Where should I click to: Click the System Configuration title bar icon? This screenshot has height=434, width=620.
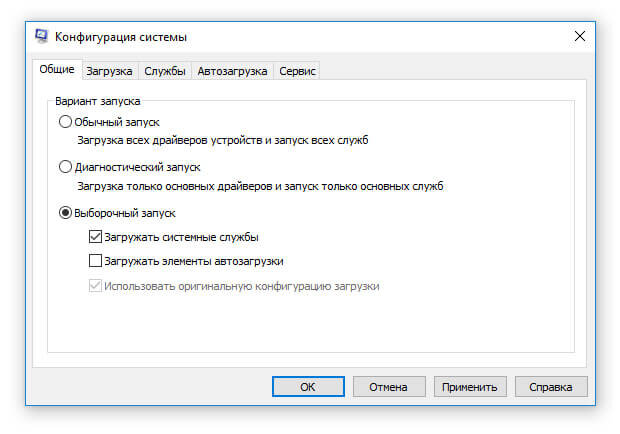[41, 36]
